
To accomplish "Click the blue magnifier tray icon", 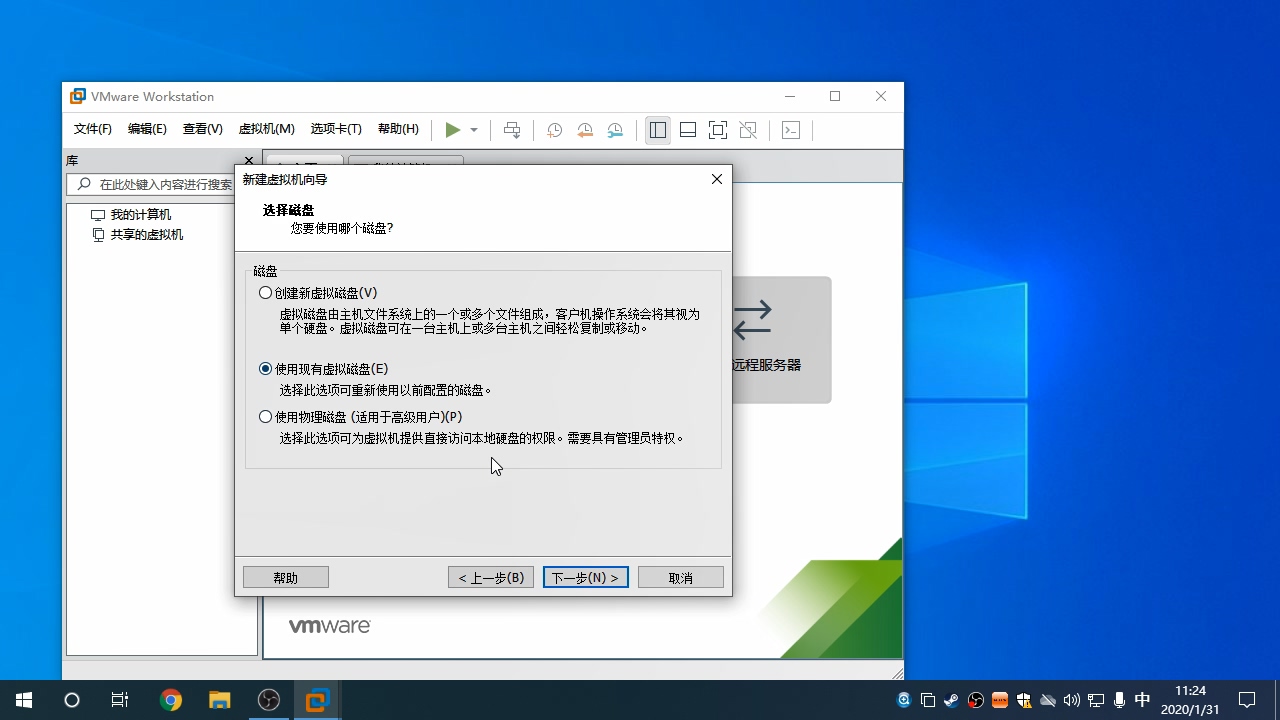I will [904, 700].
